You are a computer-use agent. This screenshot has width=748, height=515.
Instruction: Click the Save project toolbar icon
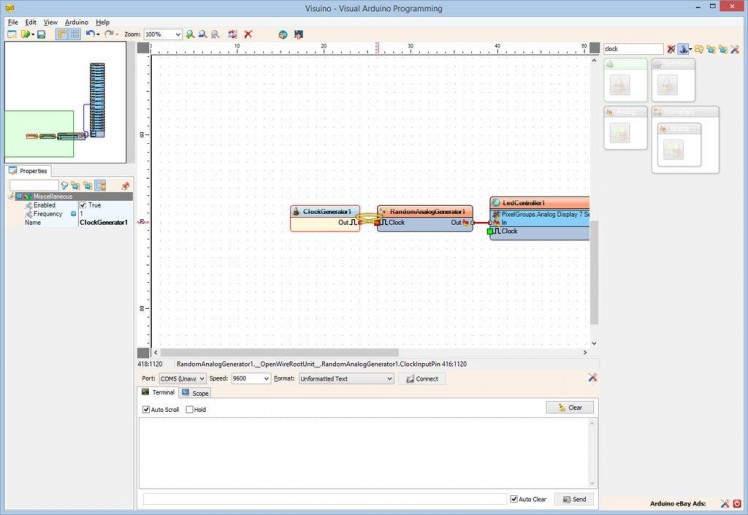41,34
